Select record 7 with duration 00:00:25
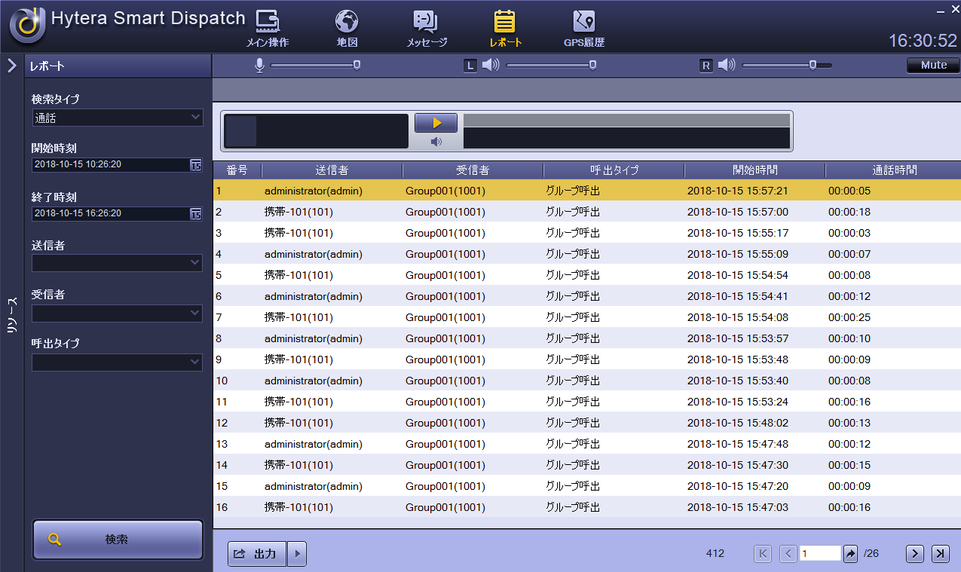Screen dimensions: 961x572 pyautogui.click(x=587, y=317)
